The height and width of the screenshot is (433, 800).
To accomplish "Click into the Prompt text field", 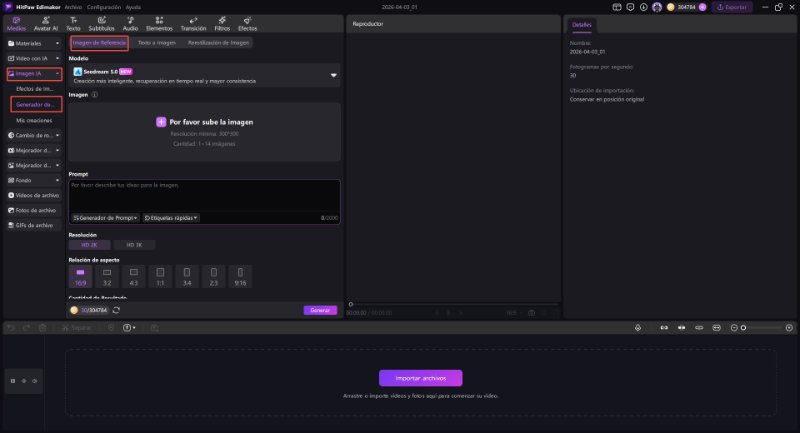I will click(204, 195).
